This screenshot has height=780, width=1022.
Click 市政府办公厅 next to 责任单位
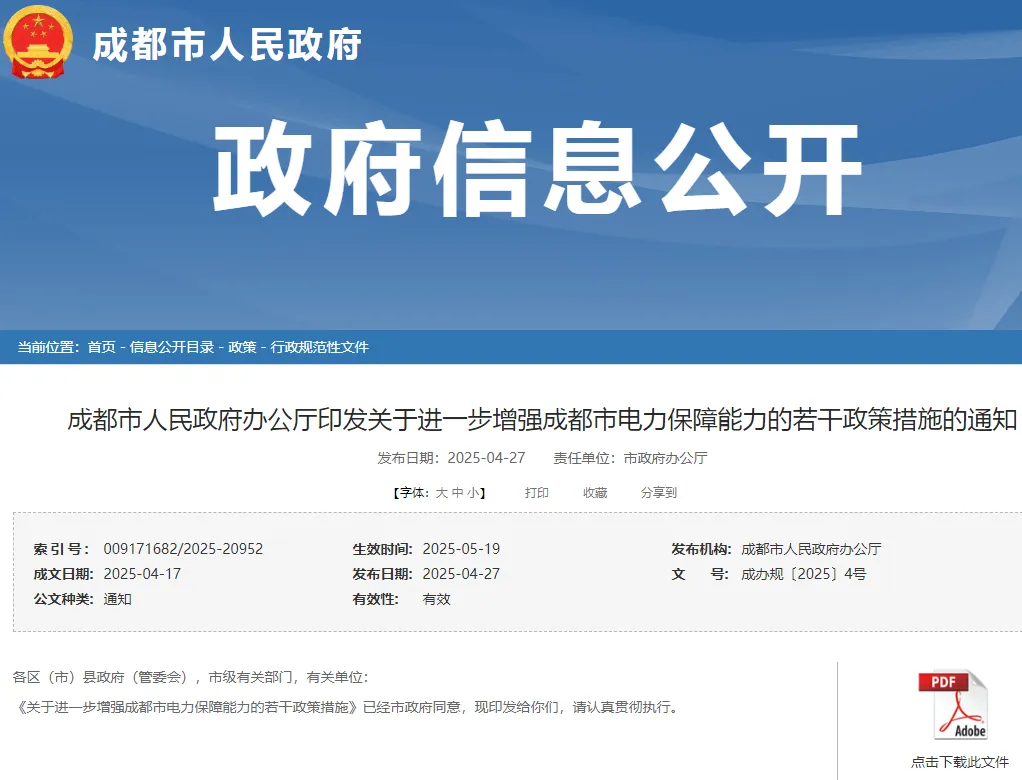click(x=665, y=458)
